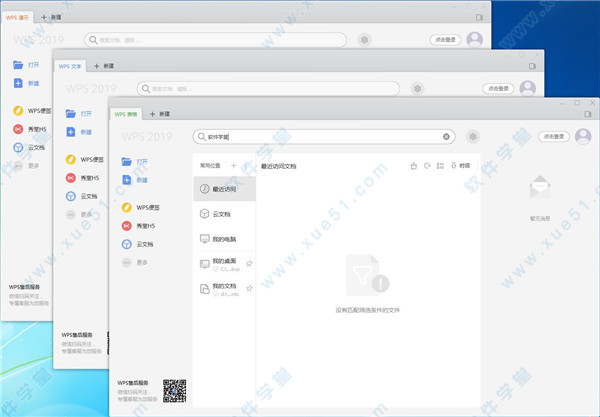Click the user avatar in WPS 文字 window

point(528,88)
